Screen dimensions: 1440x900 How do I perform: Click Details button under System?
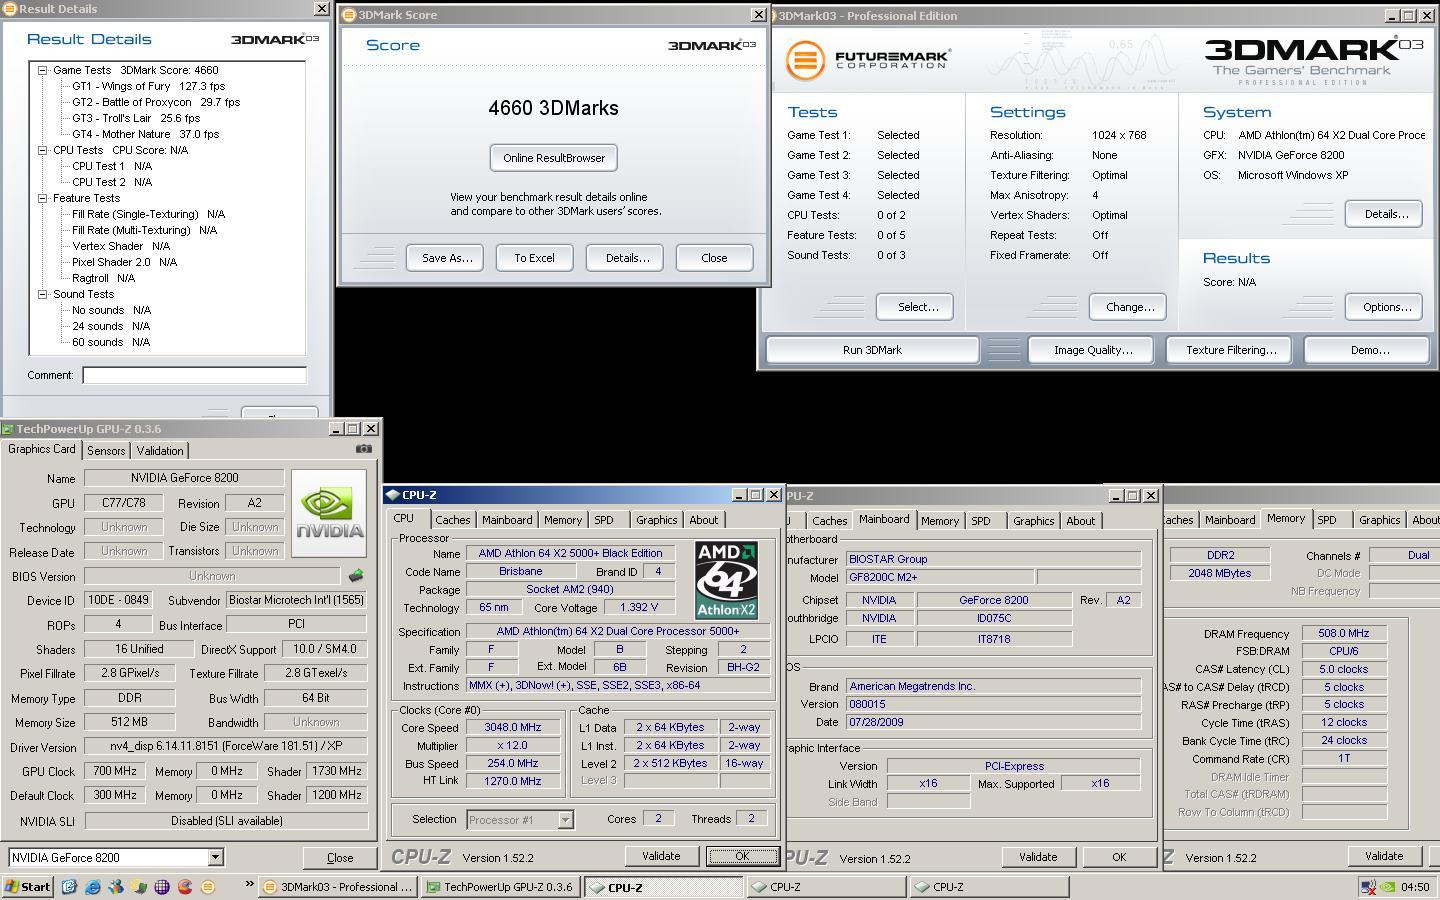coord(1386,214)
